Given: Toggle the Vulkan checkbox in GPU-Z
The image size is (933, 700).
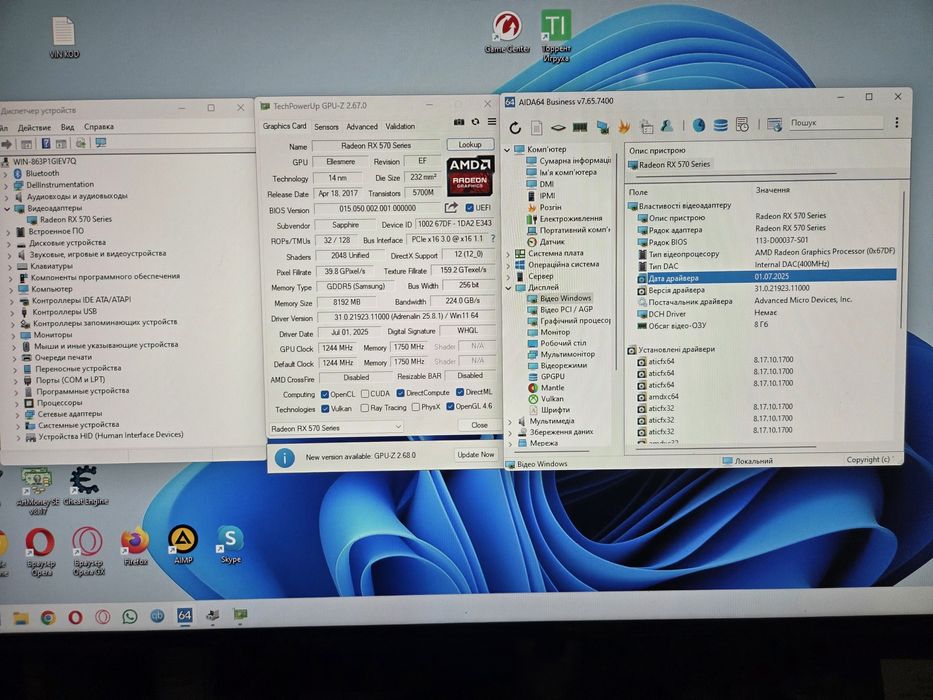Looking at the screenshot, I should [325, 409].
